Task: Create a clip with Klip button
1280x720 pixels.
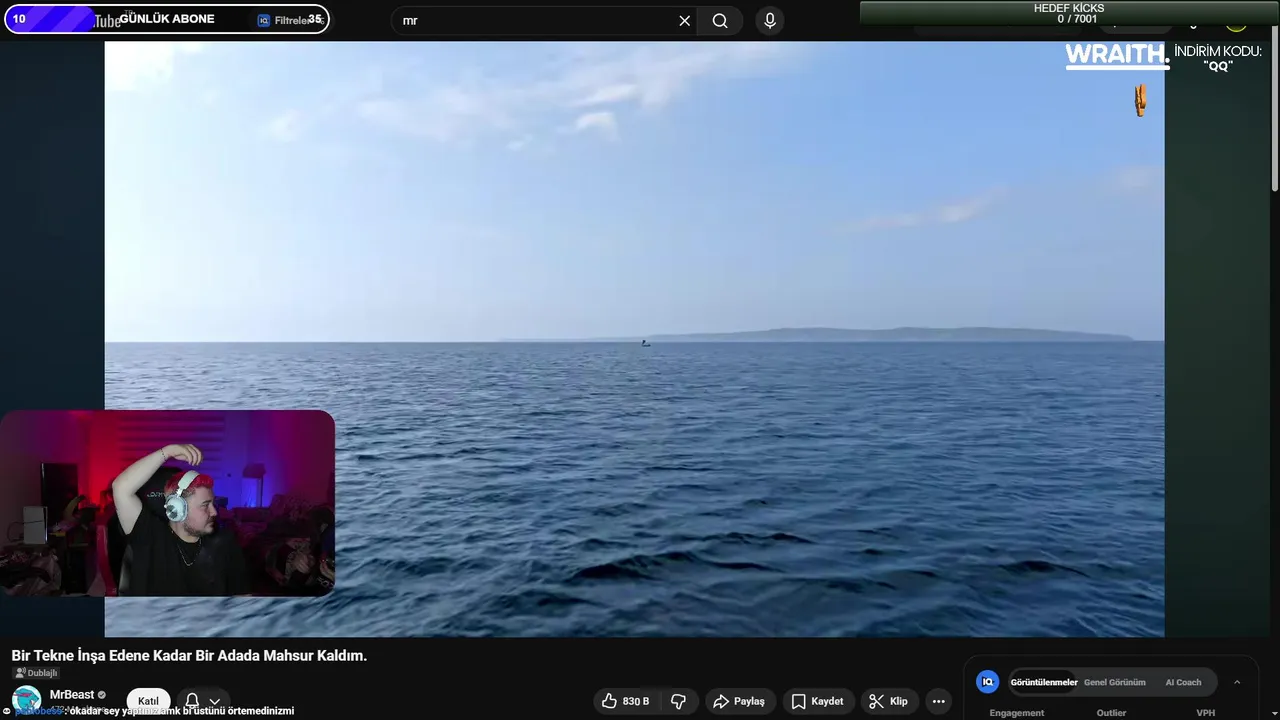Action: click(889, 701)
